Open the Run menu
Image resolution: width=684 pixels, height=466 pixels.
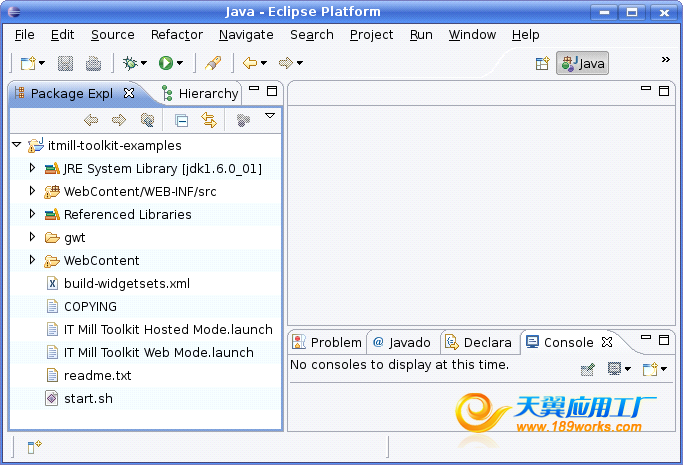coord(421,34)
